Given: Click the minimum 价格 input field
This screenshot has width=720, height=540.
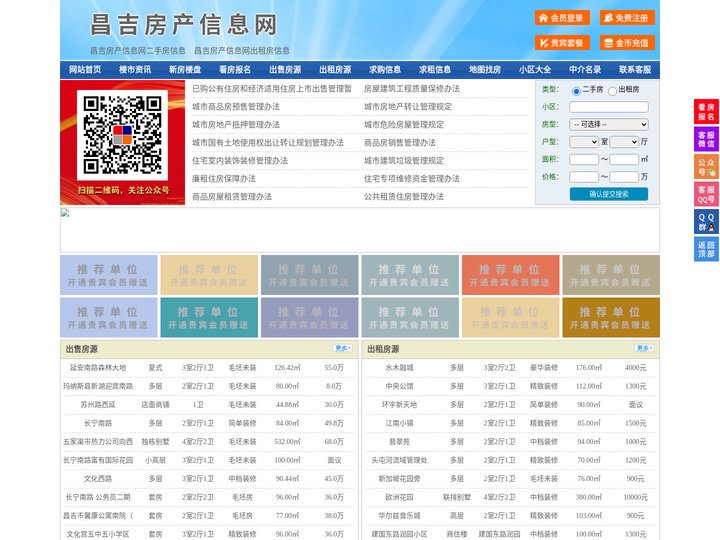Looking at the screenshot, I should coord(584,177).
